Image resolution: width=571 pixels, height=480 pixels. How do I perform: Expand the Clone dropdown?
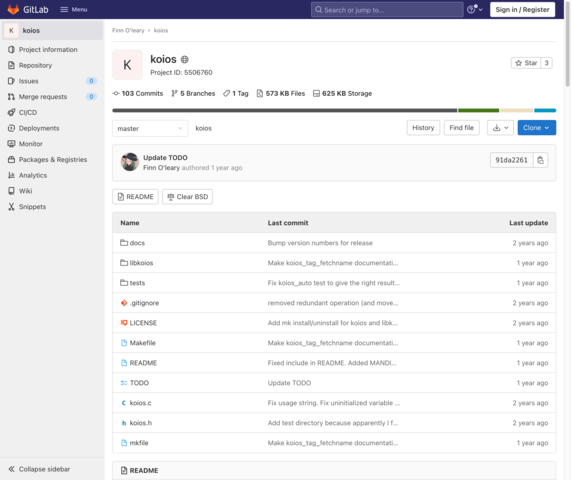pos(536,128)
